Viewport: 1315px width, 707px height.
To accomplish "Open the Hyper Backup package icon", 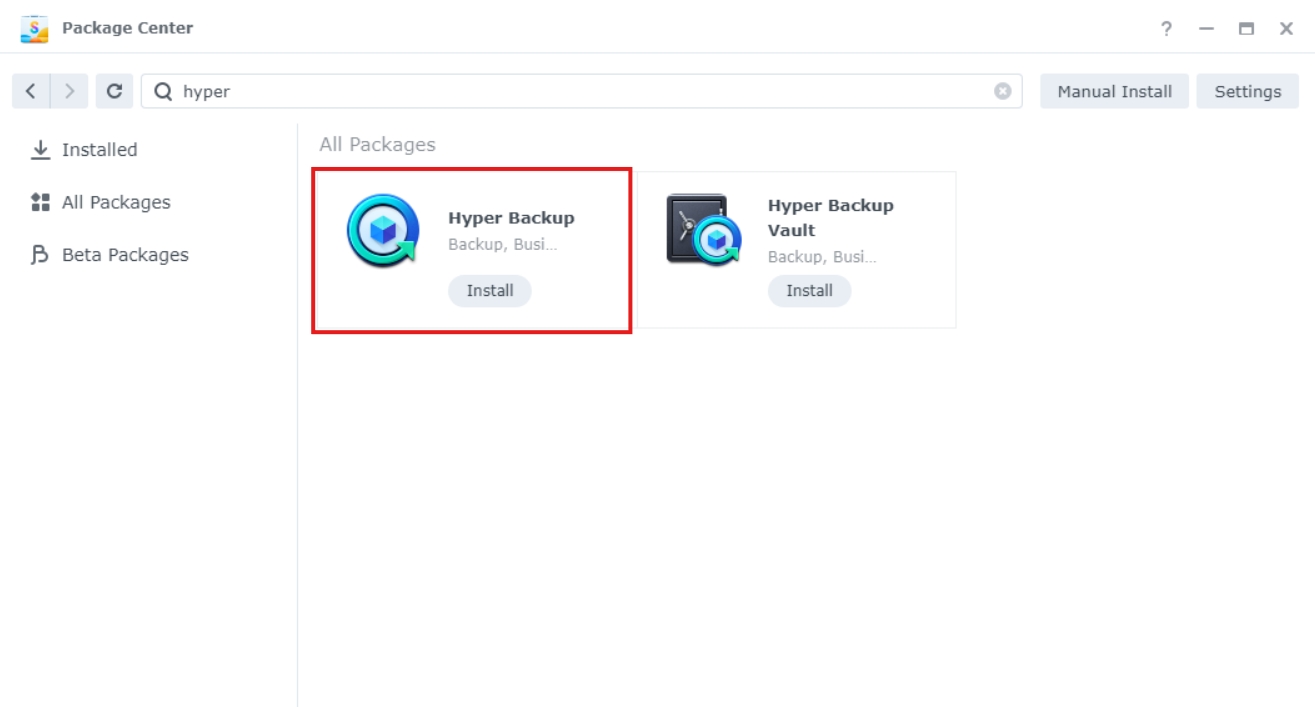I will click(x=383, y=231).
